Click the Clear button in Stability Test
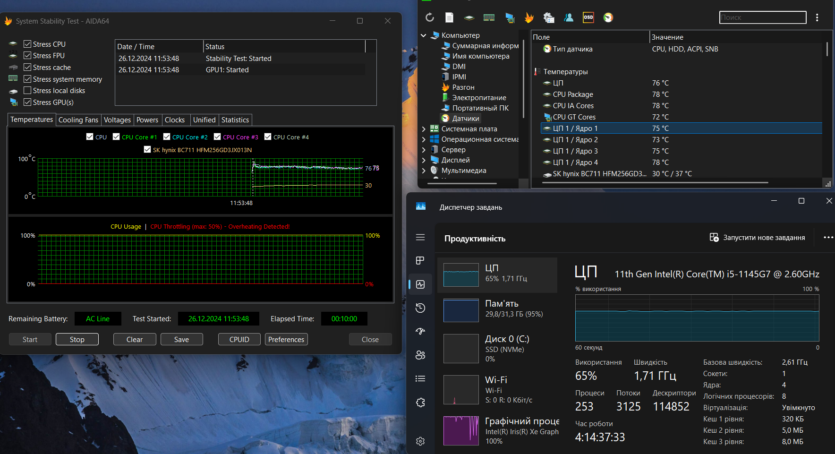 click(134, 340)
